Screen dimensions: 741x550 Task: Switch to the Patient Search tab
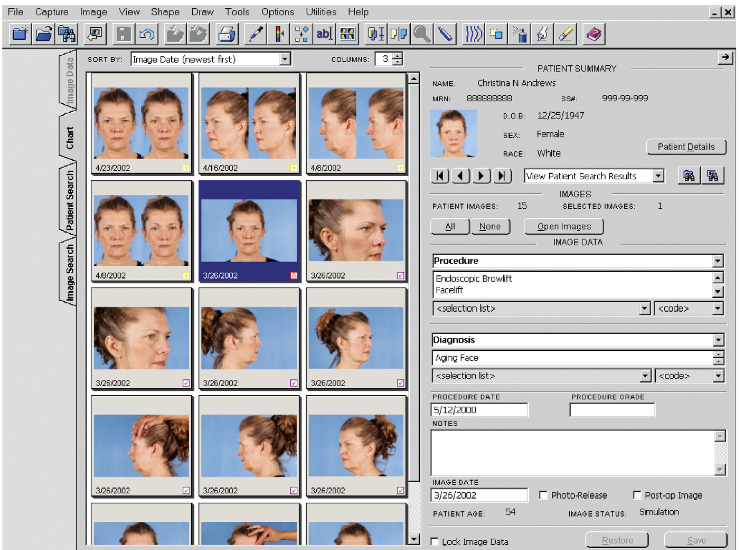click(x=69, y=200)
